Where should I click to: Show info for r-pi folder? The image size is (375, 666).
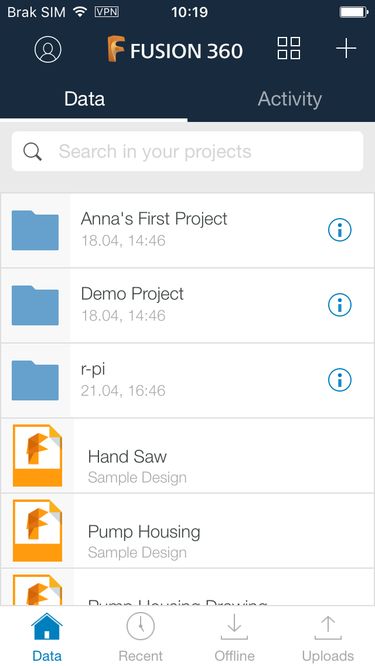(340, 380)
